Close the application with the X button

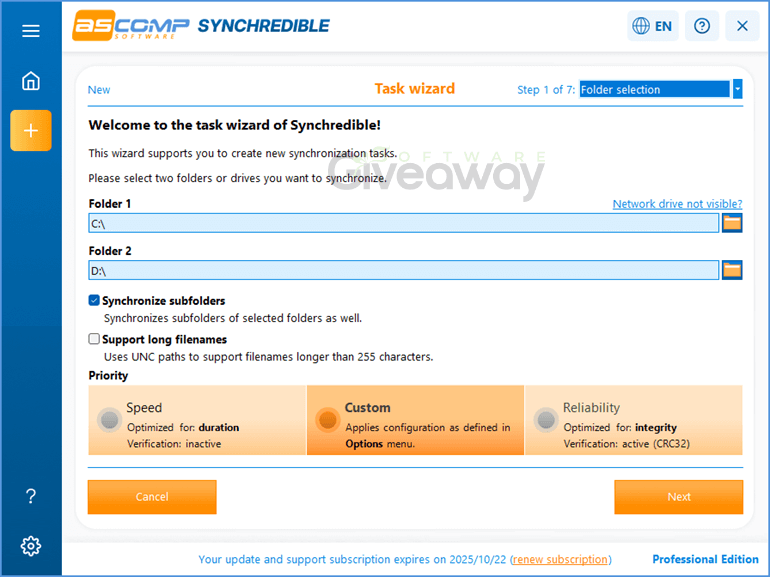pyautogui.click(x=742, y=26)
